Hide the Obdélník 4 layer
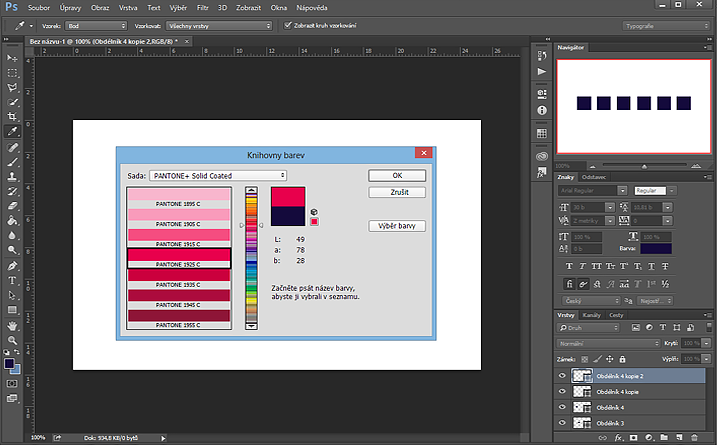This screenshot has height=445, width=717. (562, 407)
